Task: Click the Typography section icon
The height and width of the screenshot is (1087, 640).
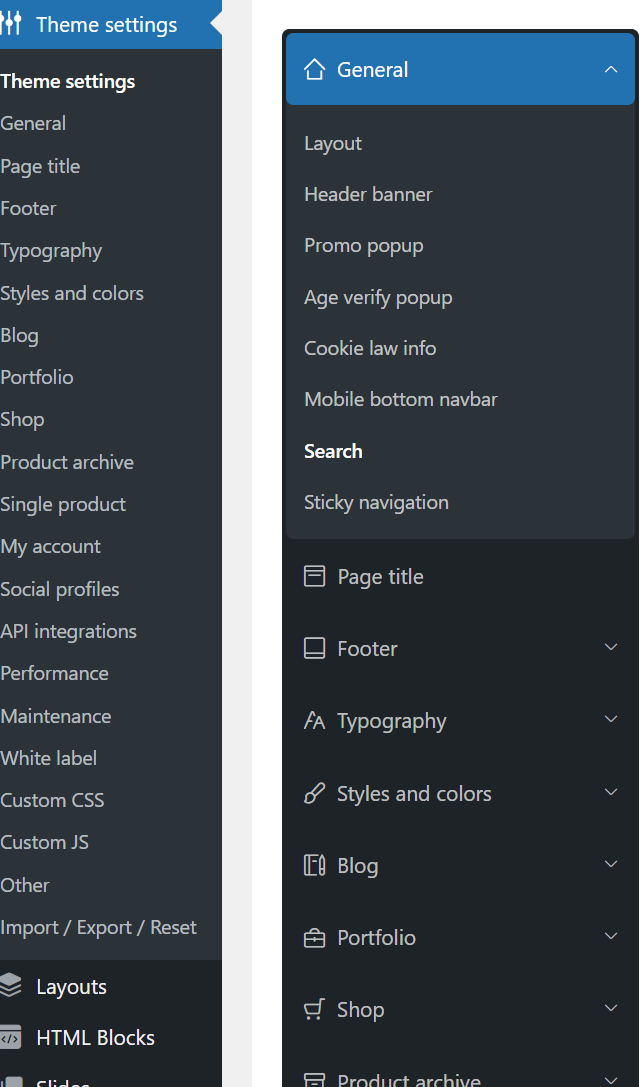Action: (x=314, y=721)
